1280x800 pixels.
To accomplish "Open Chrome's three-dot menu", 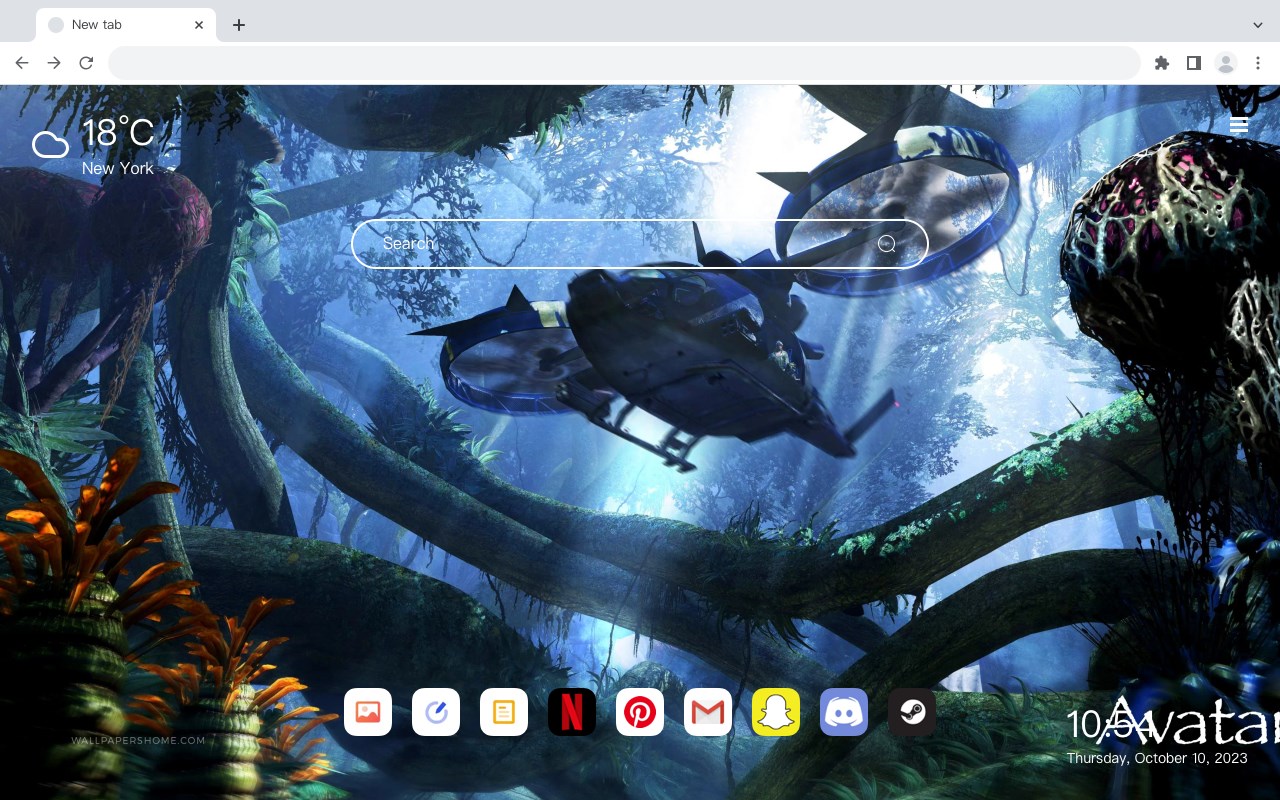I will coord(1258,63).
